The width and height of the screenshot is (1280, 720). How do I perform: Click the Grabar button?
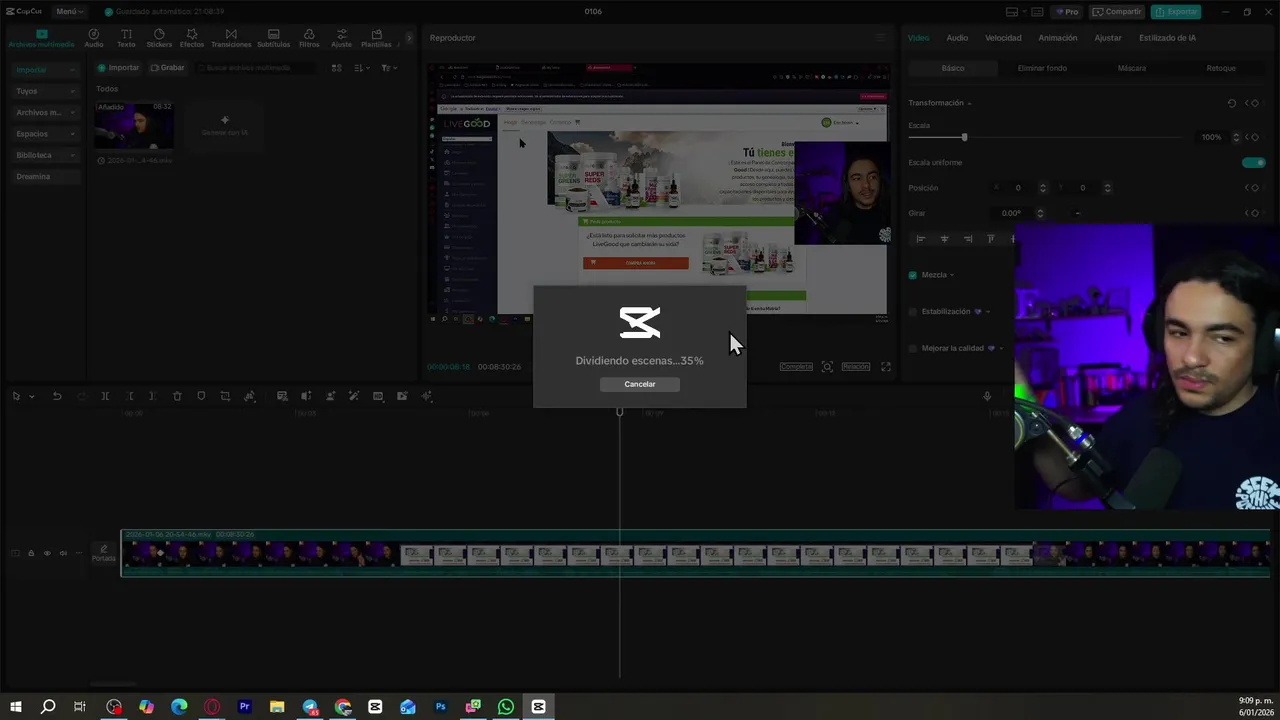coord(167,68)
